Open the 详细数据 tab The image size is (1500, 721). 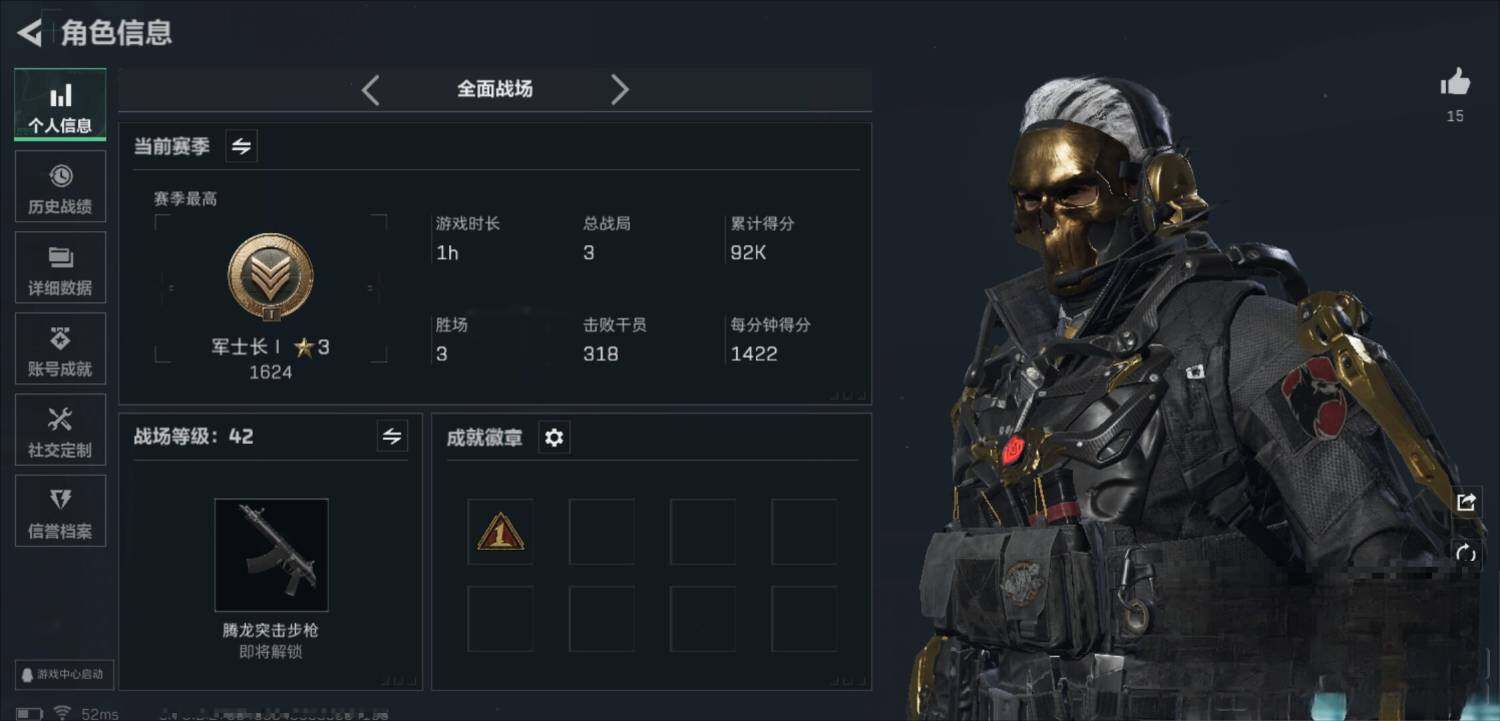(x=60, y=268)
